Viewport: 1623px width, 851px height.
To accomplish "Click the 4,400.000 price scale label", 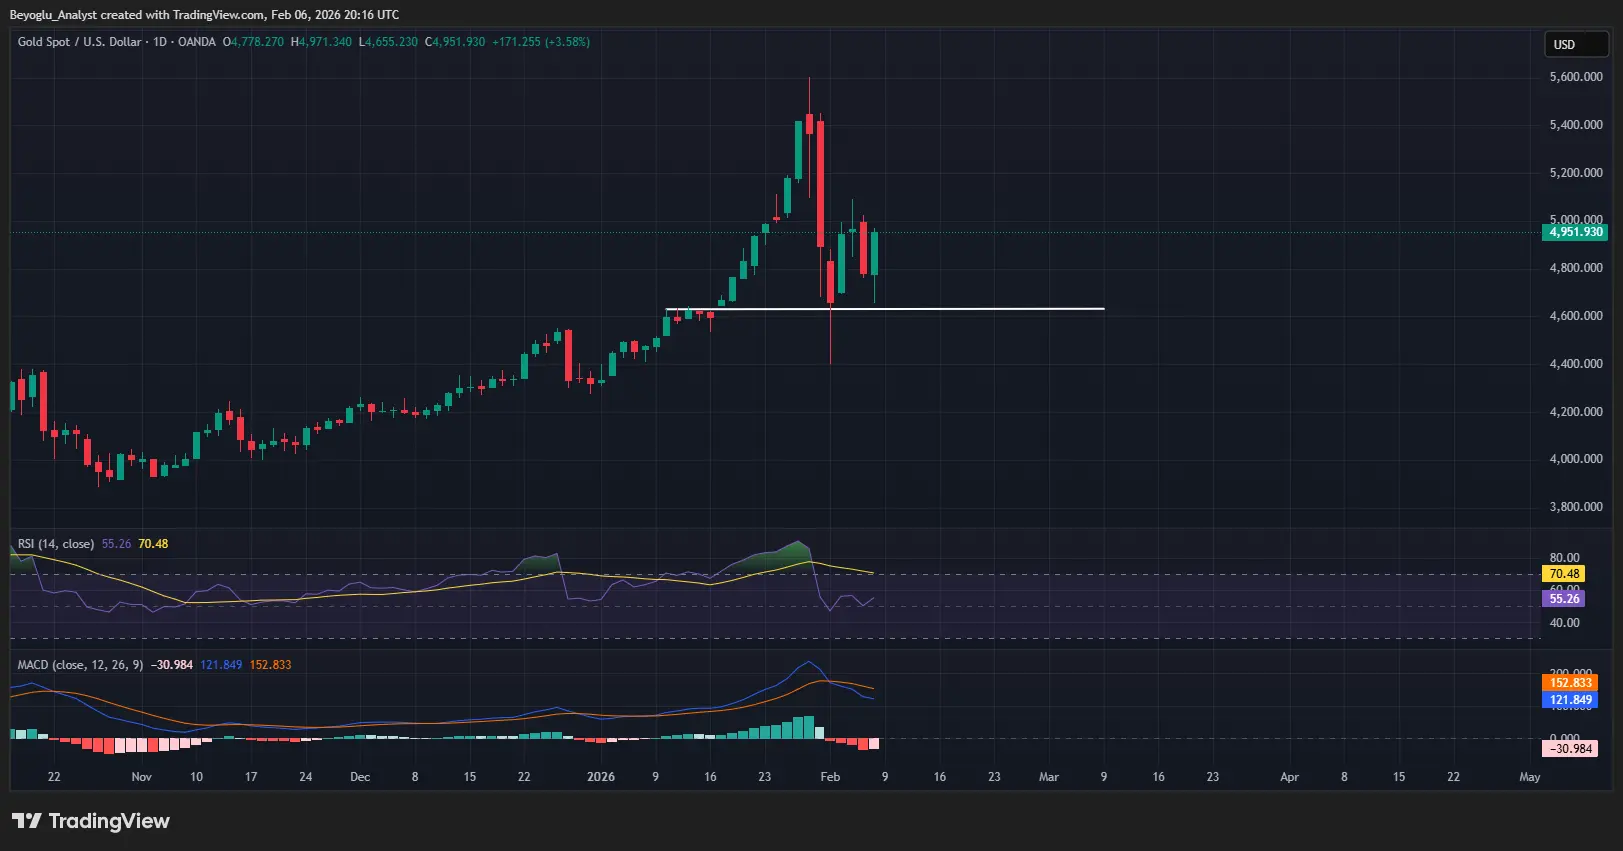I will tap(1576, 364).
